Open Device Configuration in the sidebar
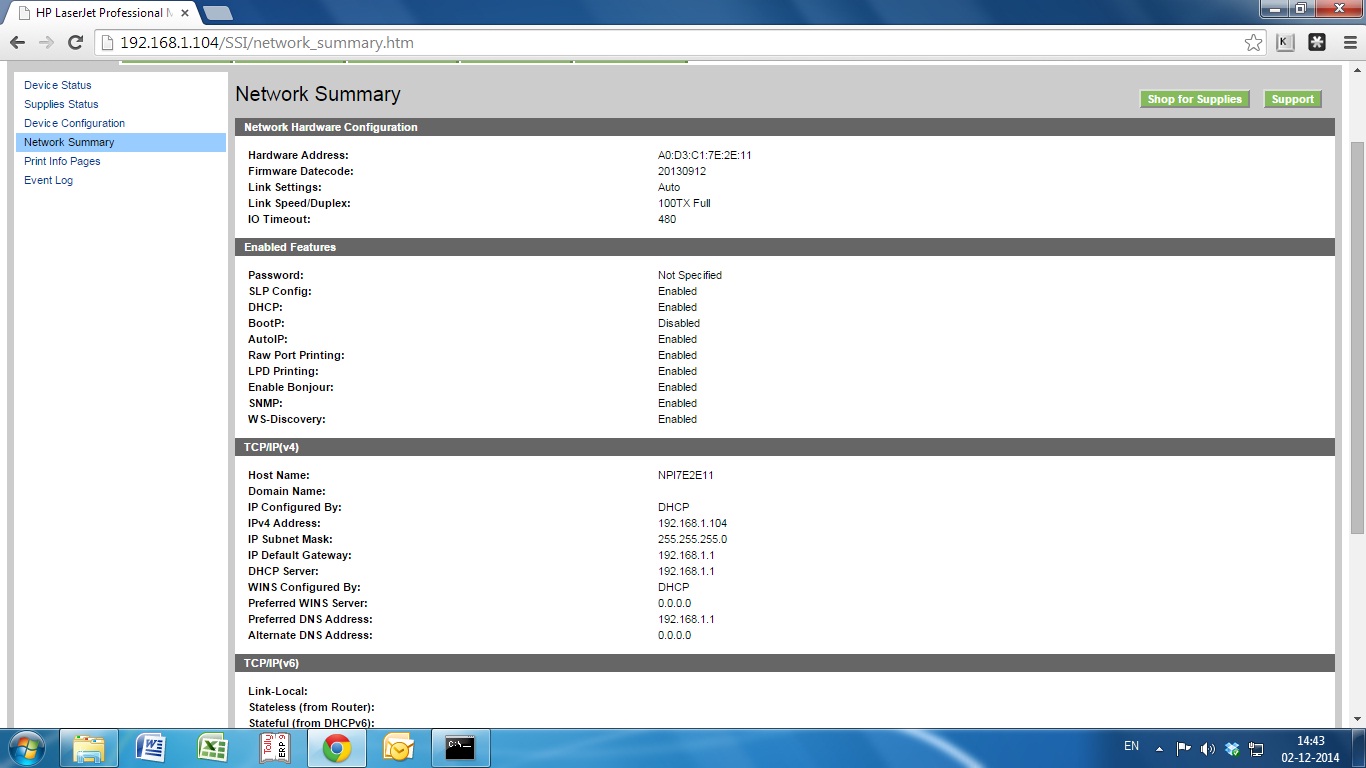The height and width of the screenshot is (768, 1366). (75, 123)
